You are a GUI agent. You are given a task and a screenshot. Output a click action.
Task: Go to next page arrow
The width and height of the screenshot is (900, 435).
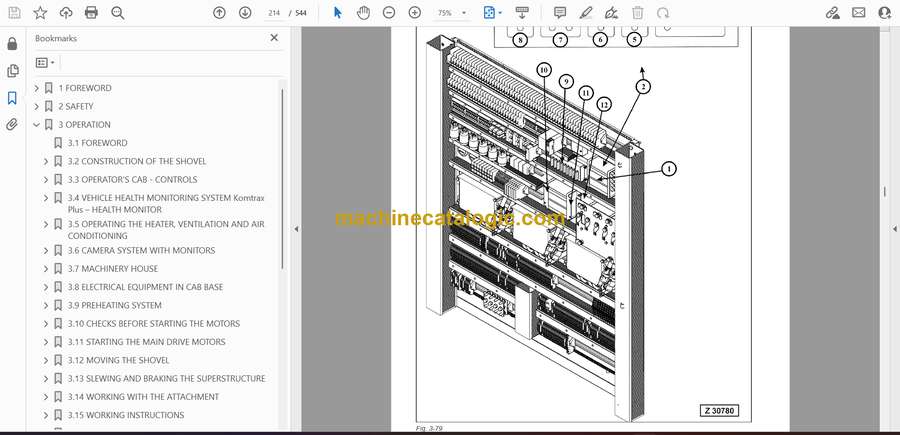245,13
